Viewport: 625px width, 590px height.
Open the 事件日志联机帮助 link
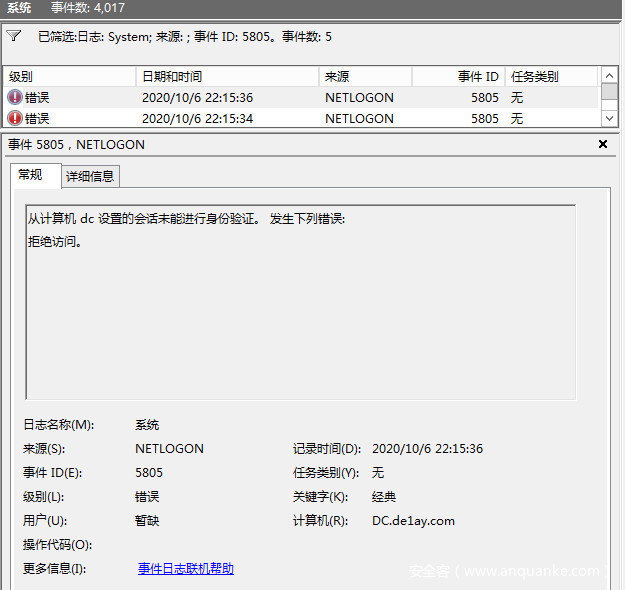(186, 569)
